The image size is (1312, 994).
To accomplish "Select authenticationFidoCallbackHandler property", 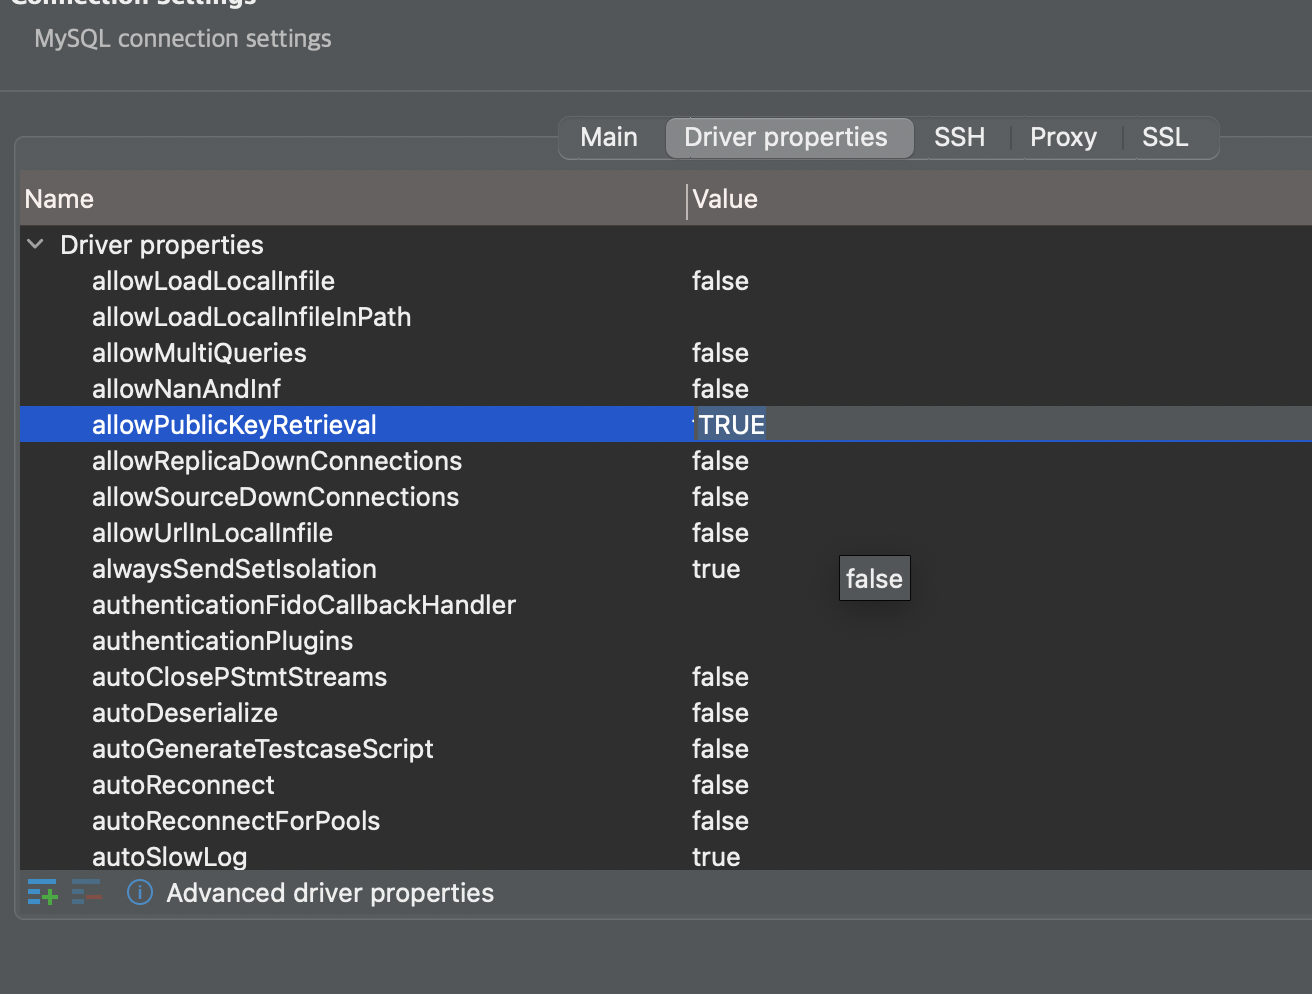I will (304, 605).
